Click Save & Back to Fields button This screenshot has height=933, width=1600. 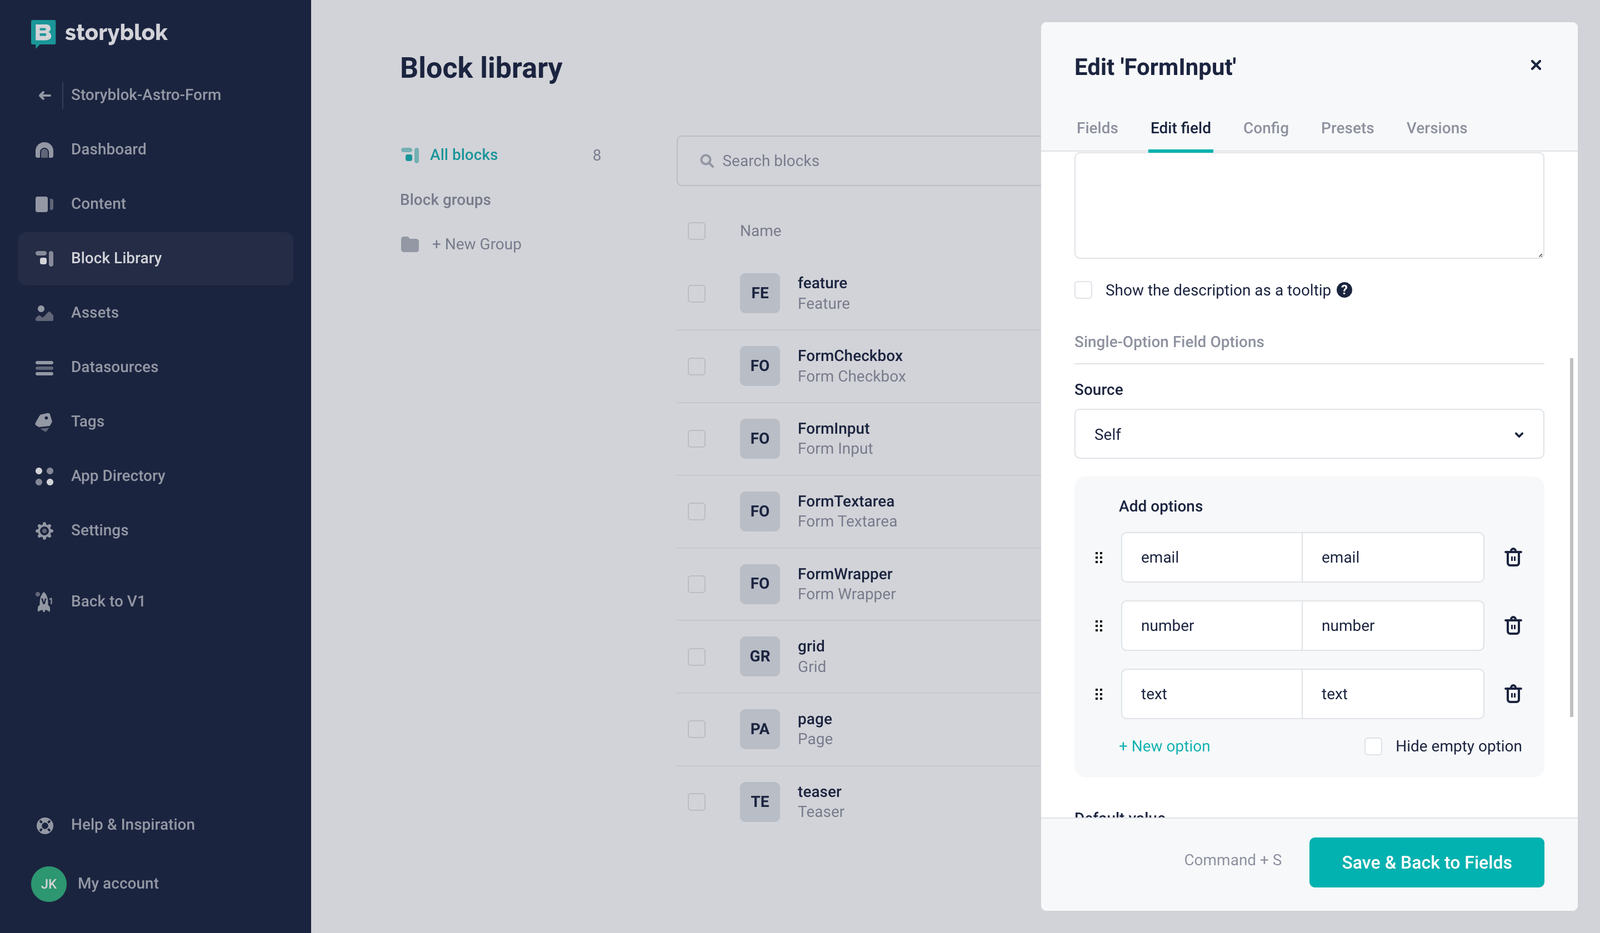[1426, 862]
